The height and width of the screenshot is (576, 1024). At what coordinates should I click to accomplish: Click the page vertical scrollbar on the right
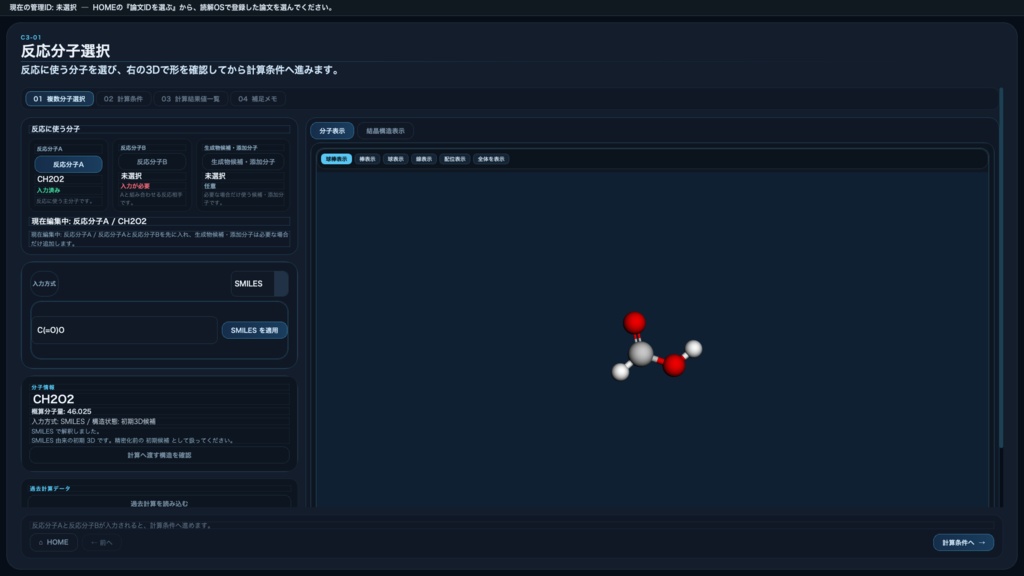point(1001,268)
